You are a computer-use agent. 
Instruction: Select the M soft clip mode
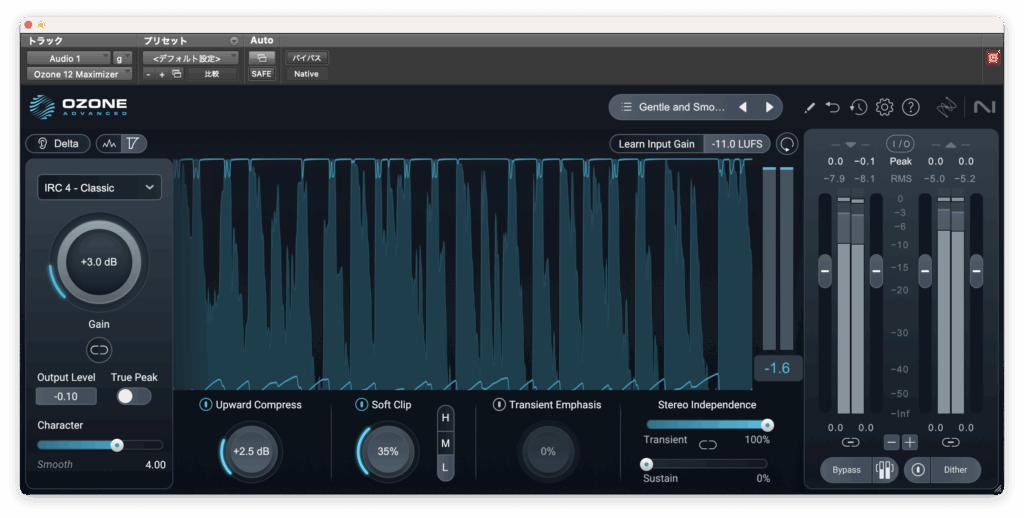point(445,442)
